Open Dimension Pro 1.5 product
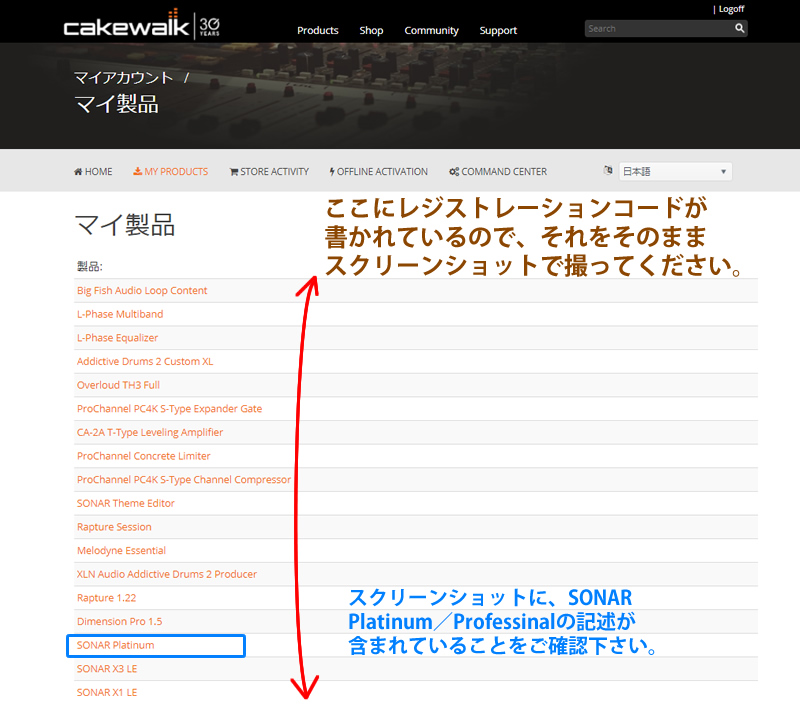Screen dimensions: 800x711 [120, 622]
